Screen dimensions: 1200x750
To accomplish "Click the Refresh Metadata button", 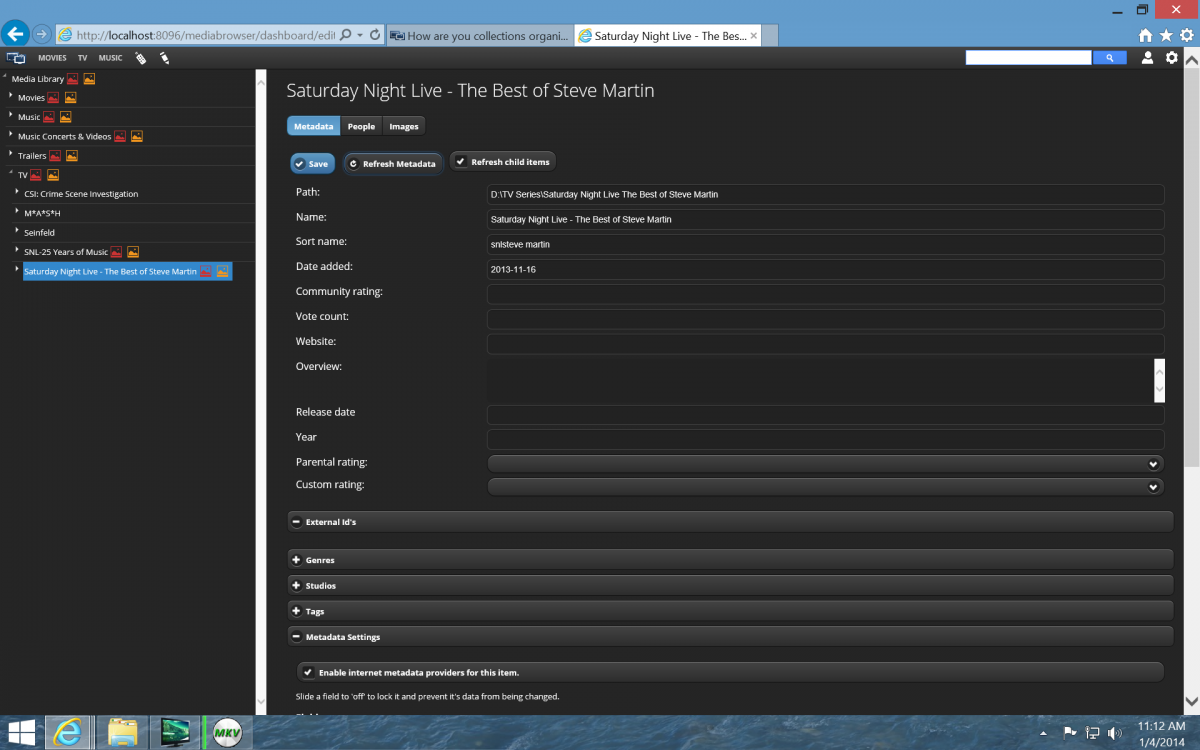I will pyautogui.click(x=392, y=163).
